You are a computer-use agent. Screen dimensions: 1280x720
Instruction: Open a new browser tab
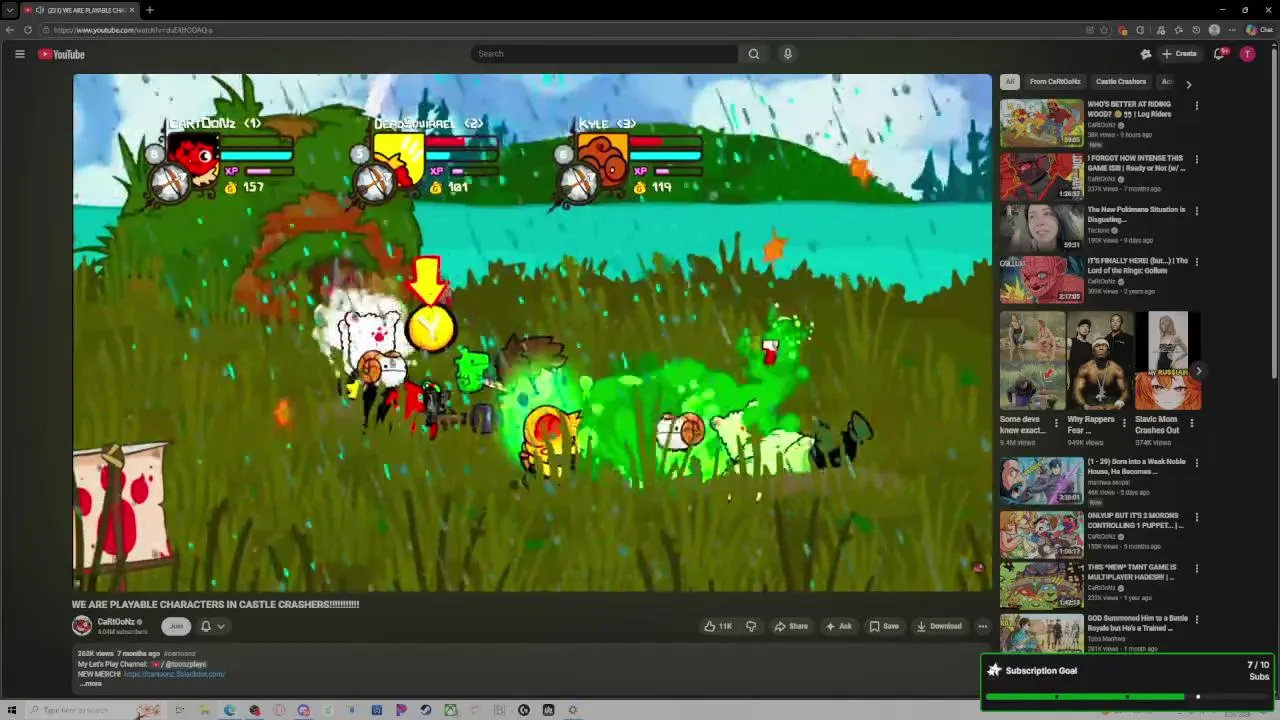point(150,10)
